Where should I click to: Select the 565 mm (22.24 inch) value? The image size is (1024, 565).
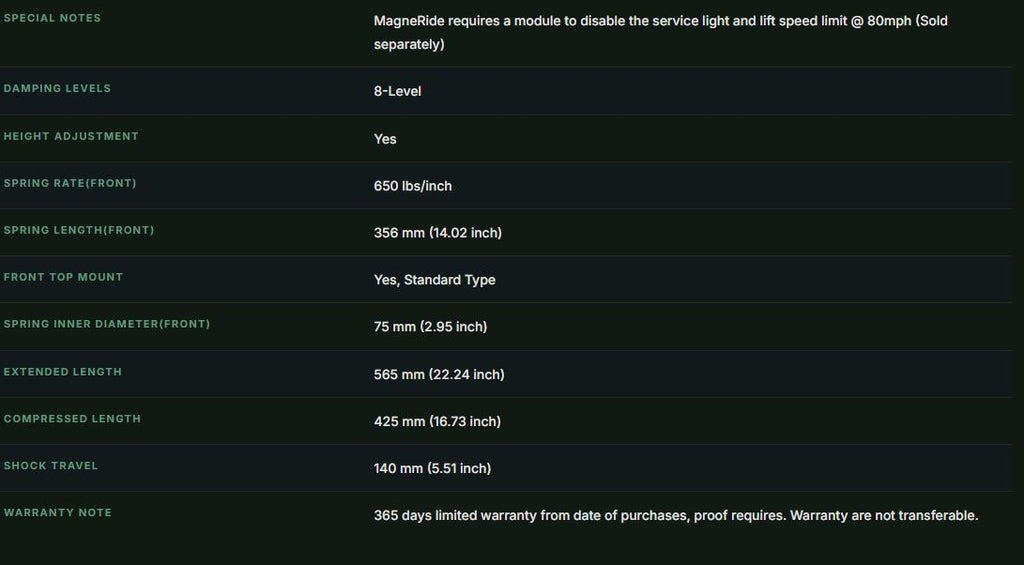pos(439,375)
